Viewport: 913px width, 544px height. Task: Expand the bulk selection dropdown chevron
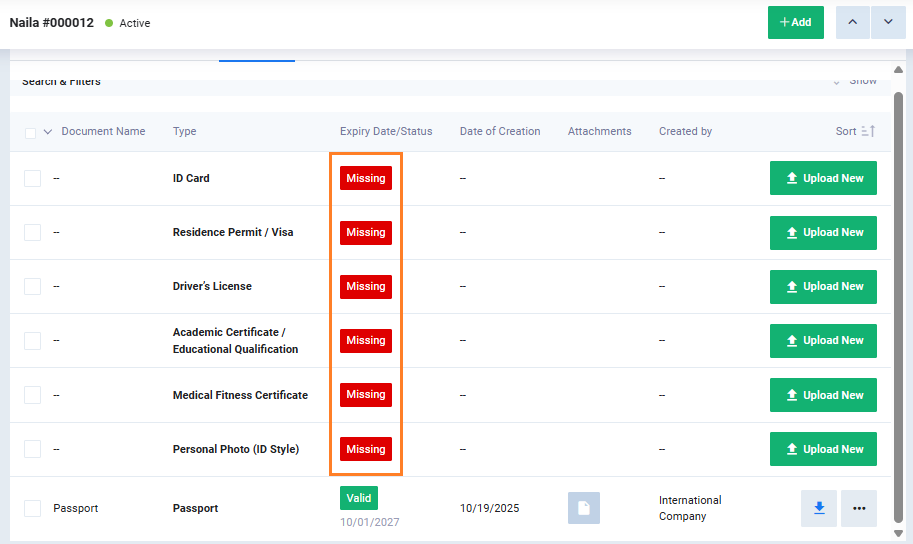(x=47, y=132)
